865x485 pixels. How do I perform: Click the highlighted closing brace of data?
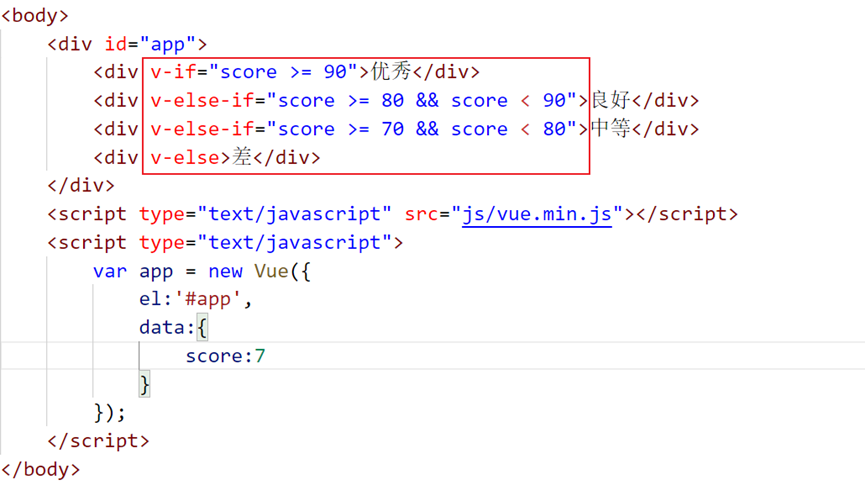(x=145, y=385)
